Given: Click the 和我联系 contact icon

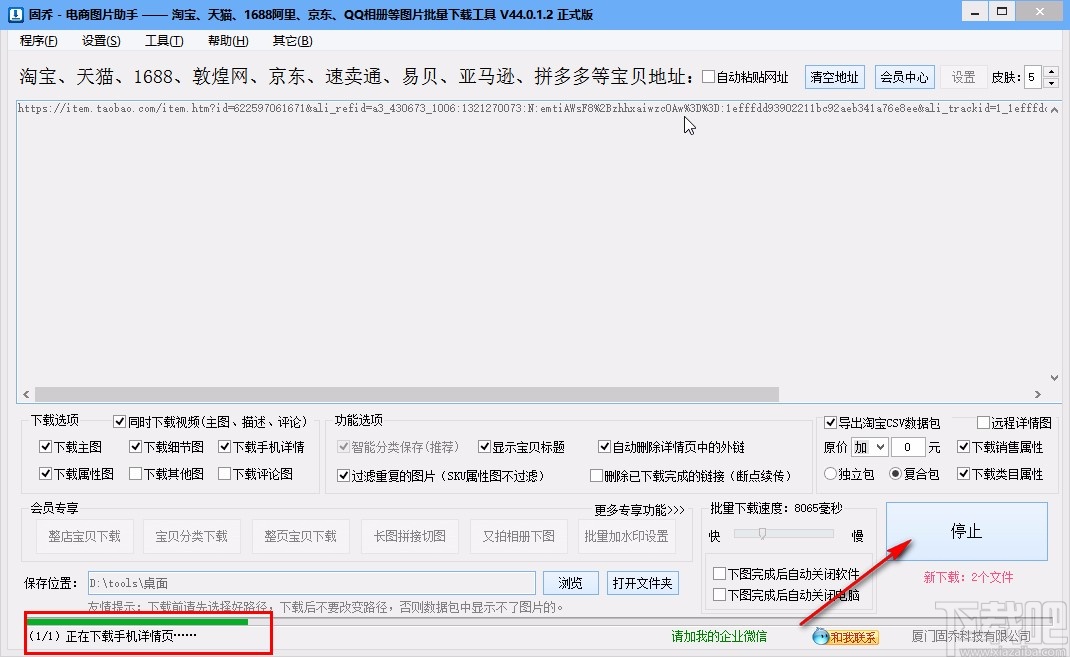Looking at the screenshot, I should tap(845, 637).
